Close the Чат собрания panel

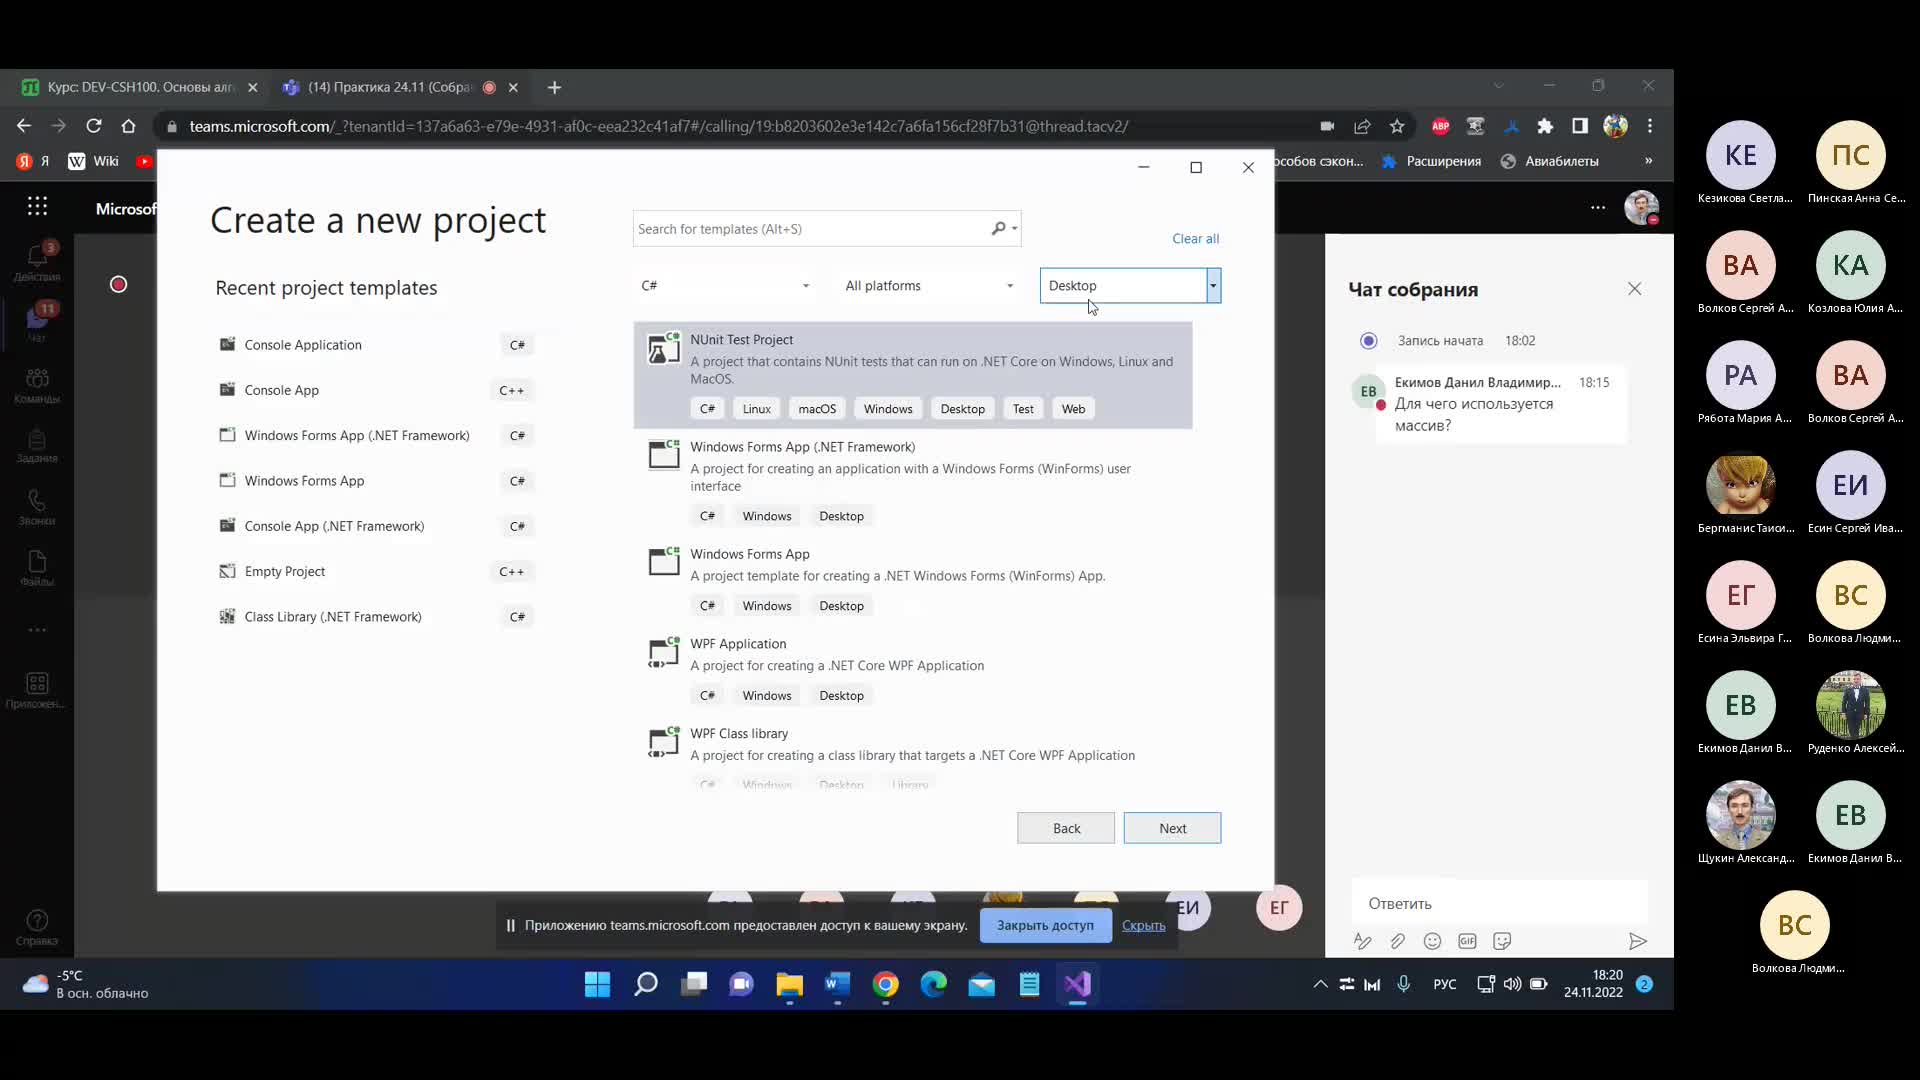[1634, 289]
